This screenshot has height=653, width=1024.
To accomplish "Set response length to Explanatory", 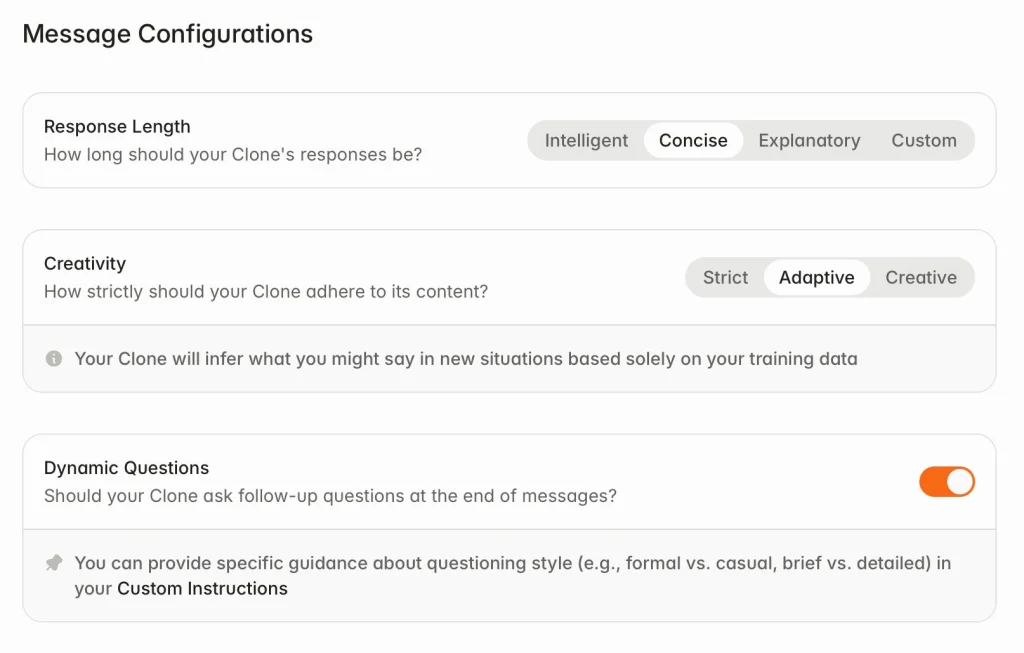I will click(x=809, y=140).
